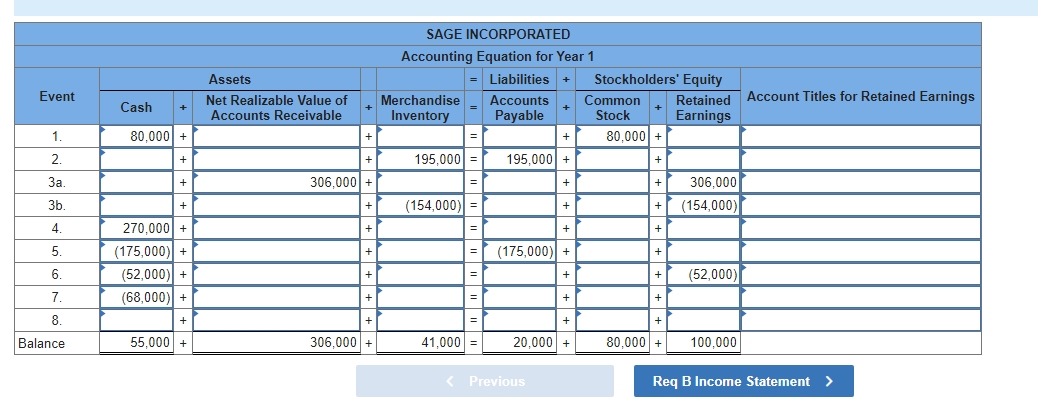Select empty Cash cell for event 8
The height and width of the screenshot is (403, 1038).
[136, 320]
